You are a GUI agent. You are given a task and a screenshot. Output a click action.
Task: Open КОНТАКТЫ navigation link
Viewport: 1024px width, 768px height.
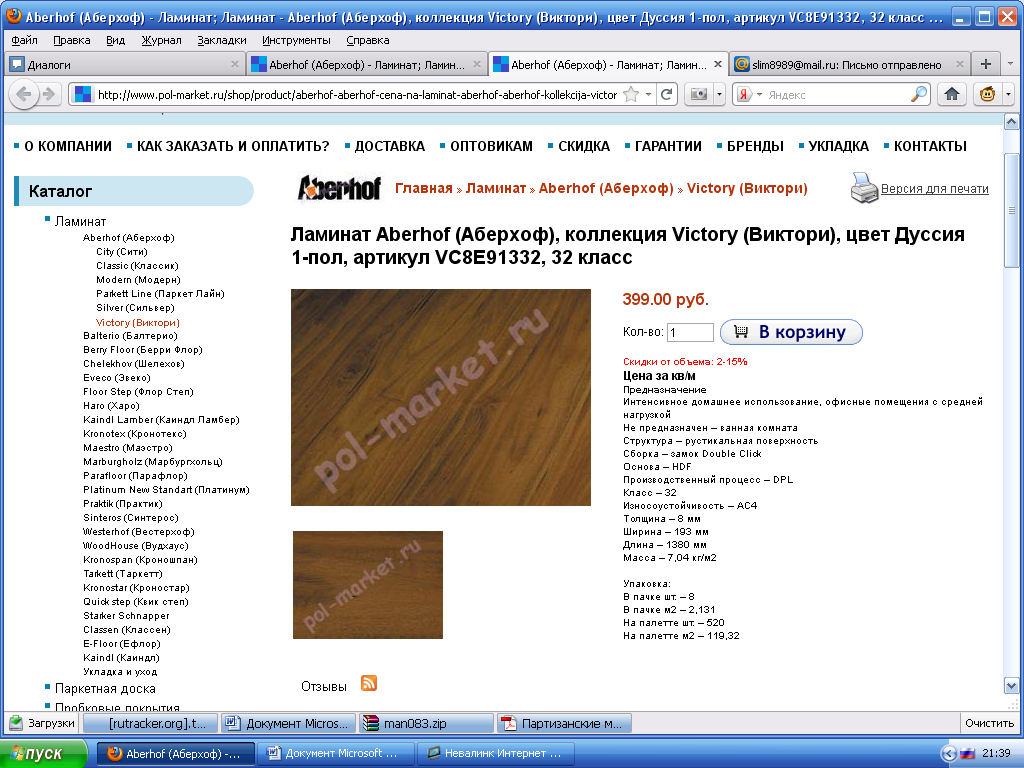tap(930, 146)
